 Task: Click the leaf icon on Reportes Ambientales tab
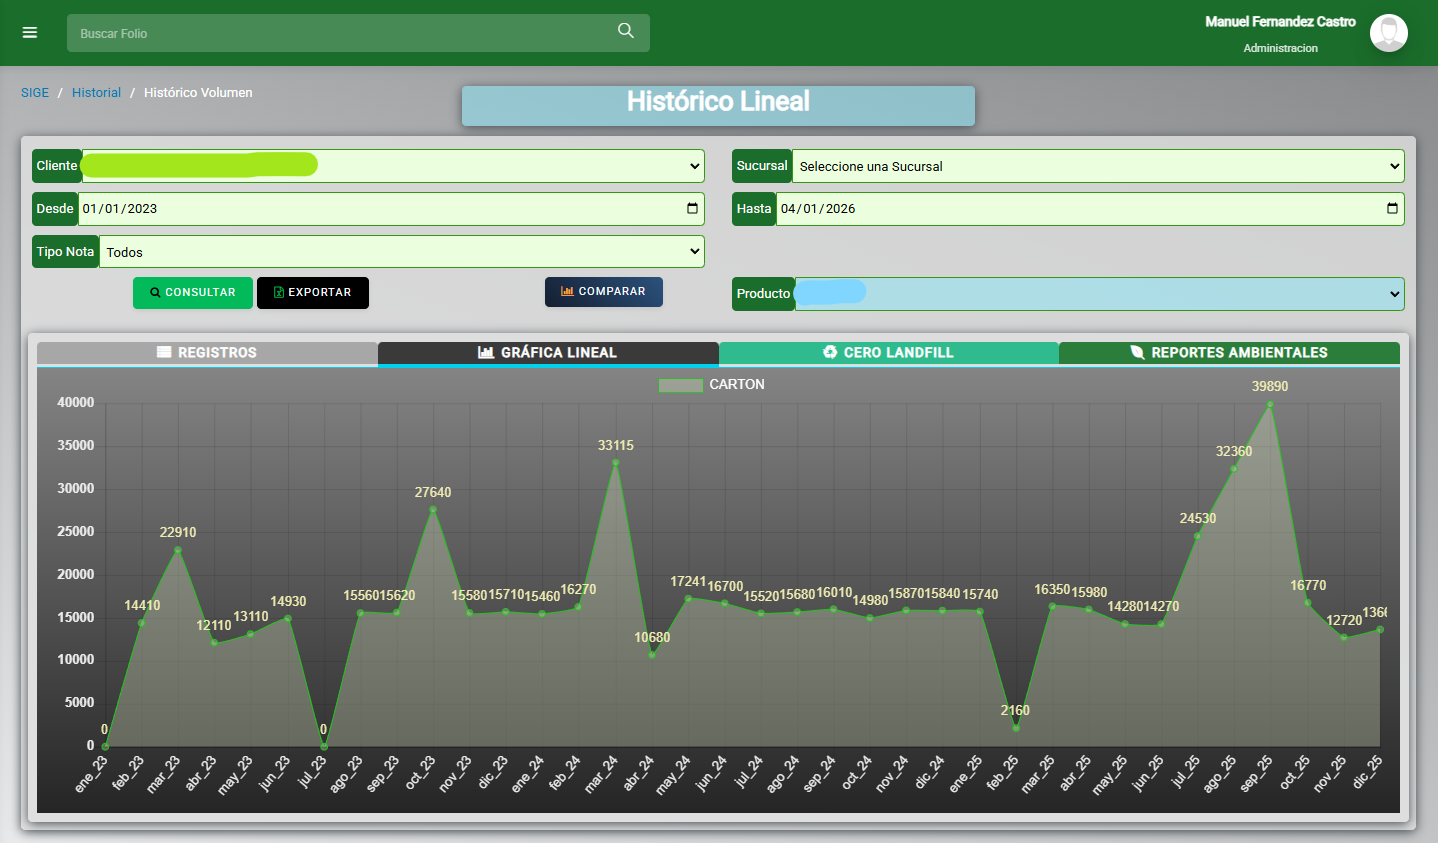click(1137, 352)
